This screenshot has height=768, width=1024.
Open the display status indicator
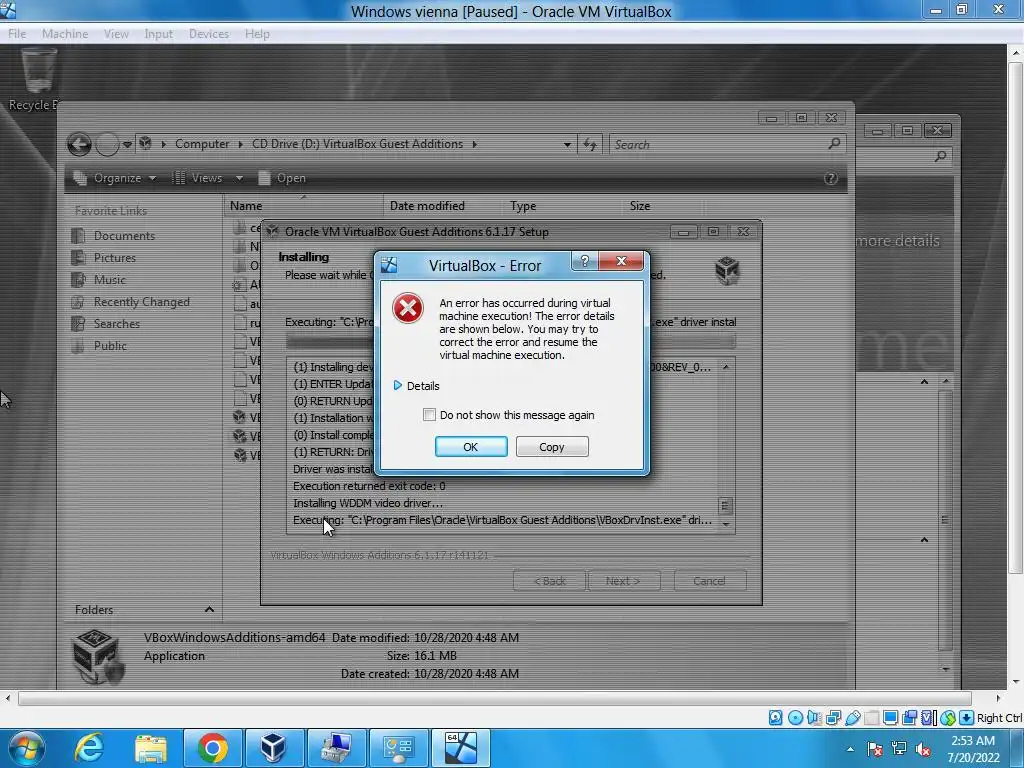890,718
